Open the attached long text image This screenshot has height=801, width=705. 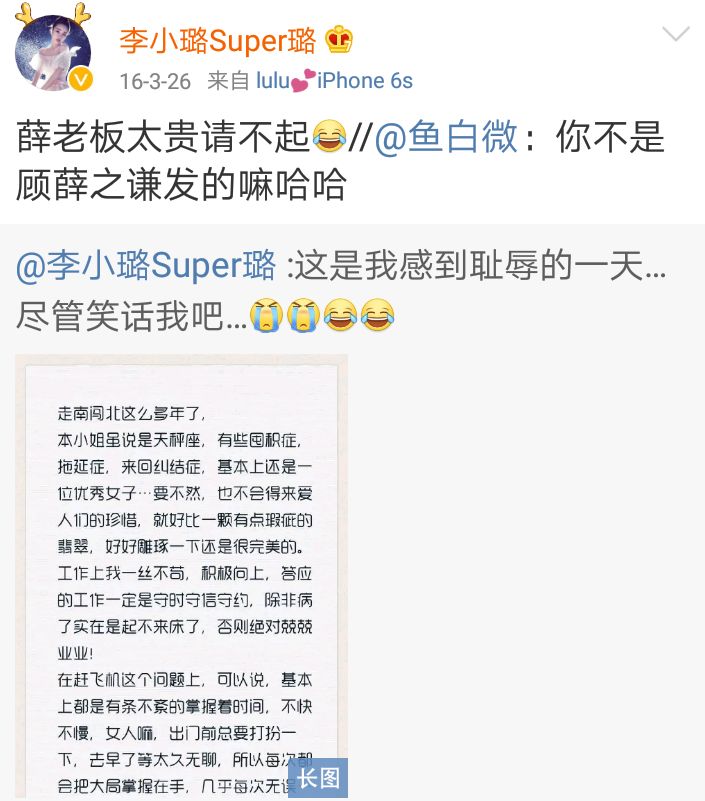(x=181, y=576)
